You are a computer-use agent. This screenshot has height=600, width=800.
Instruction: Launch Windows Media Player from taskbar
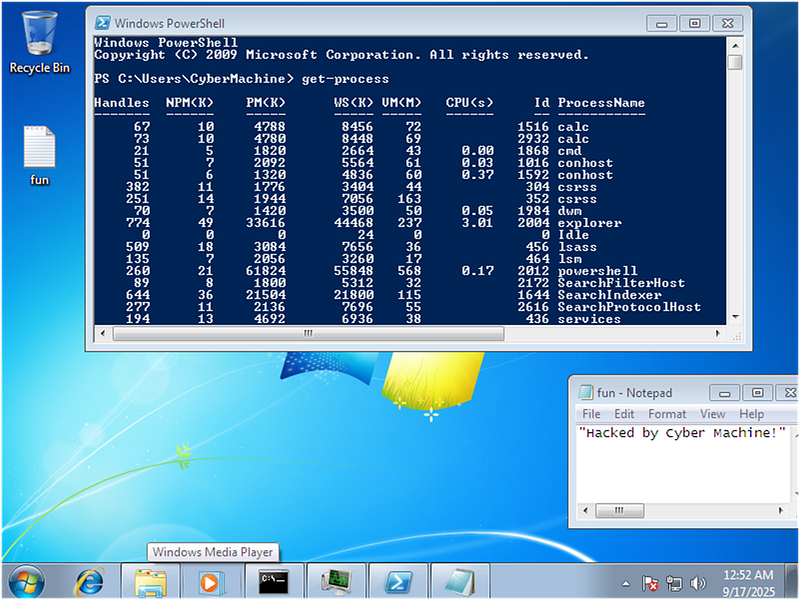(209, 582)
